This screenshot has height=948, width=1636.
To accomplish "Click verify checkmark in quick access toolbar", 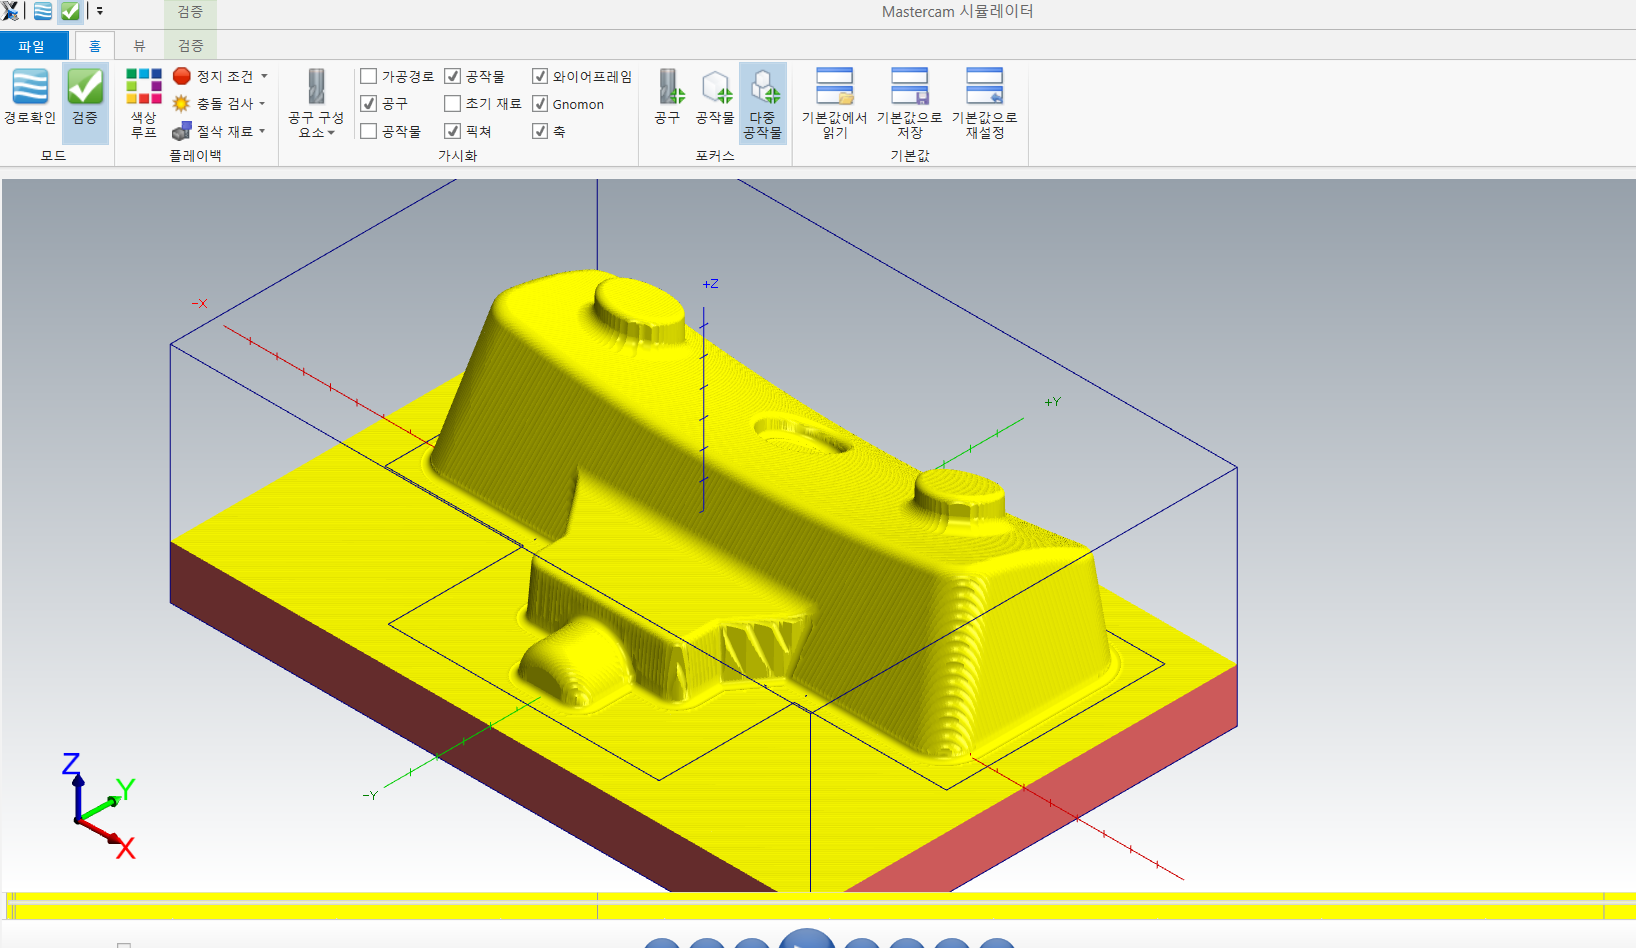I will pyautogui.click(x=70, y=11).
